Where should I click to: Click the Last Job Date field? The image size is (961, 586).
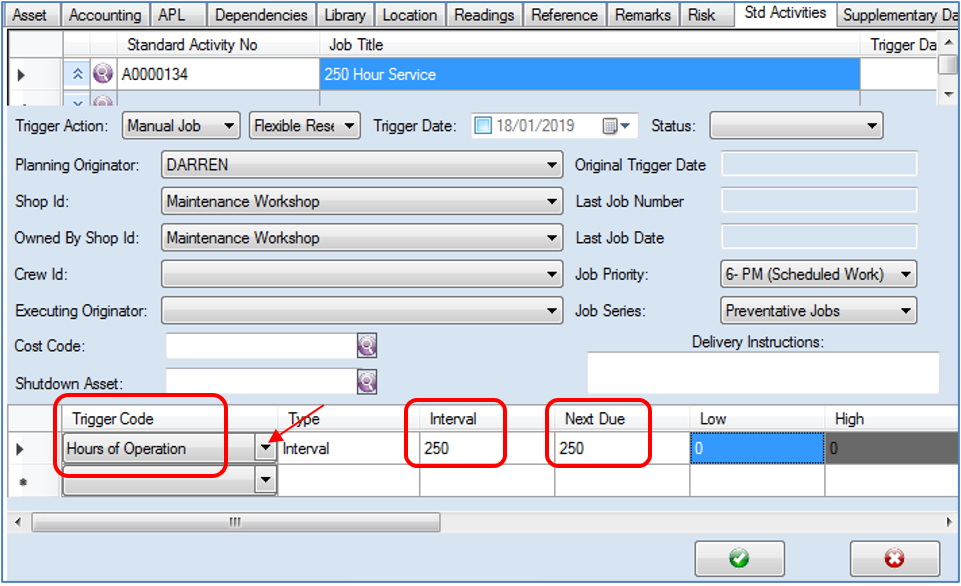[x=819, y=237]
